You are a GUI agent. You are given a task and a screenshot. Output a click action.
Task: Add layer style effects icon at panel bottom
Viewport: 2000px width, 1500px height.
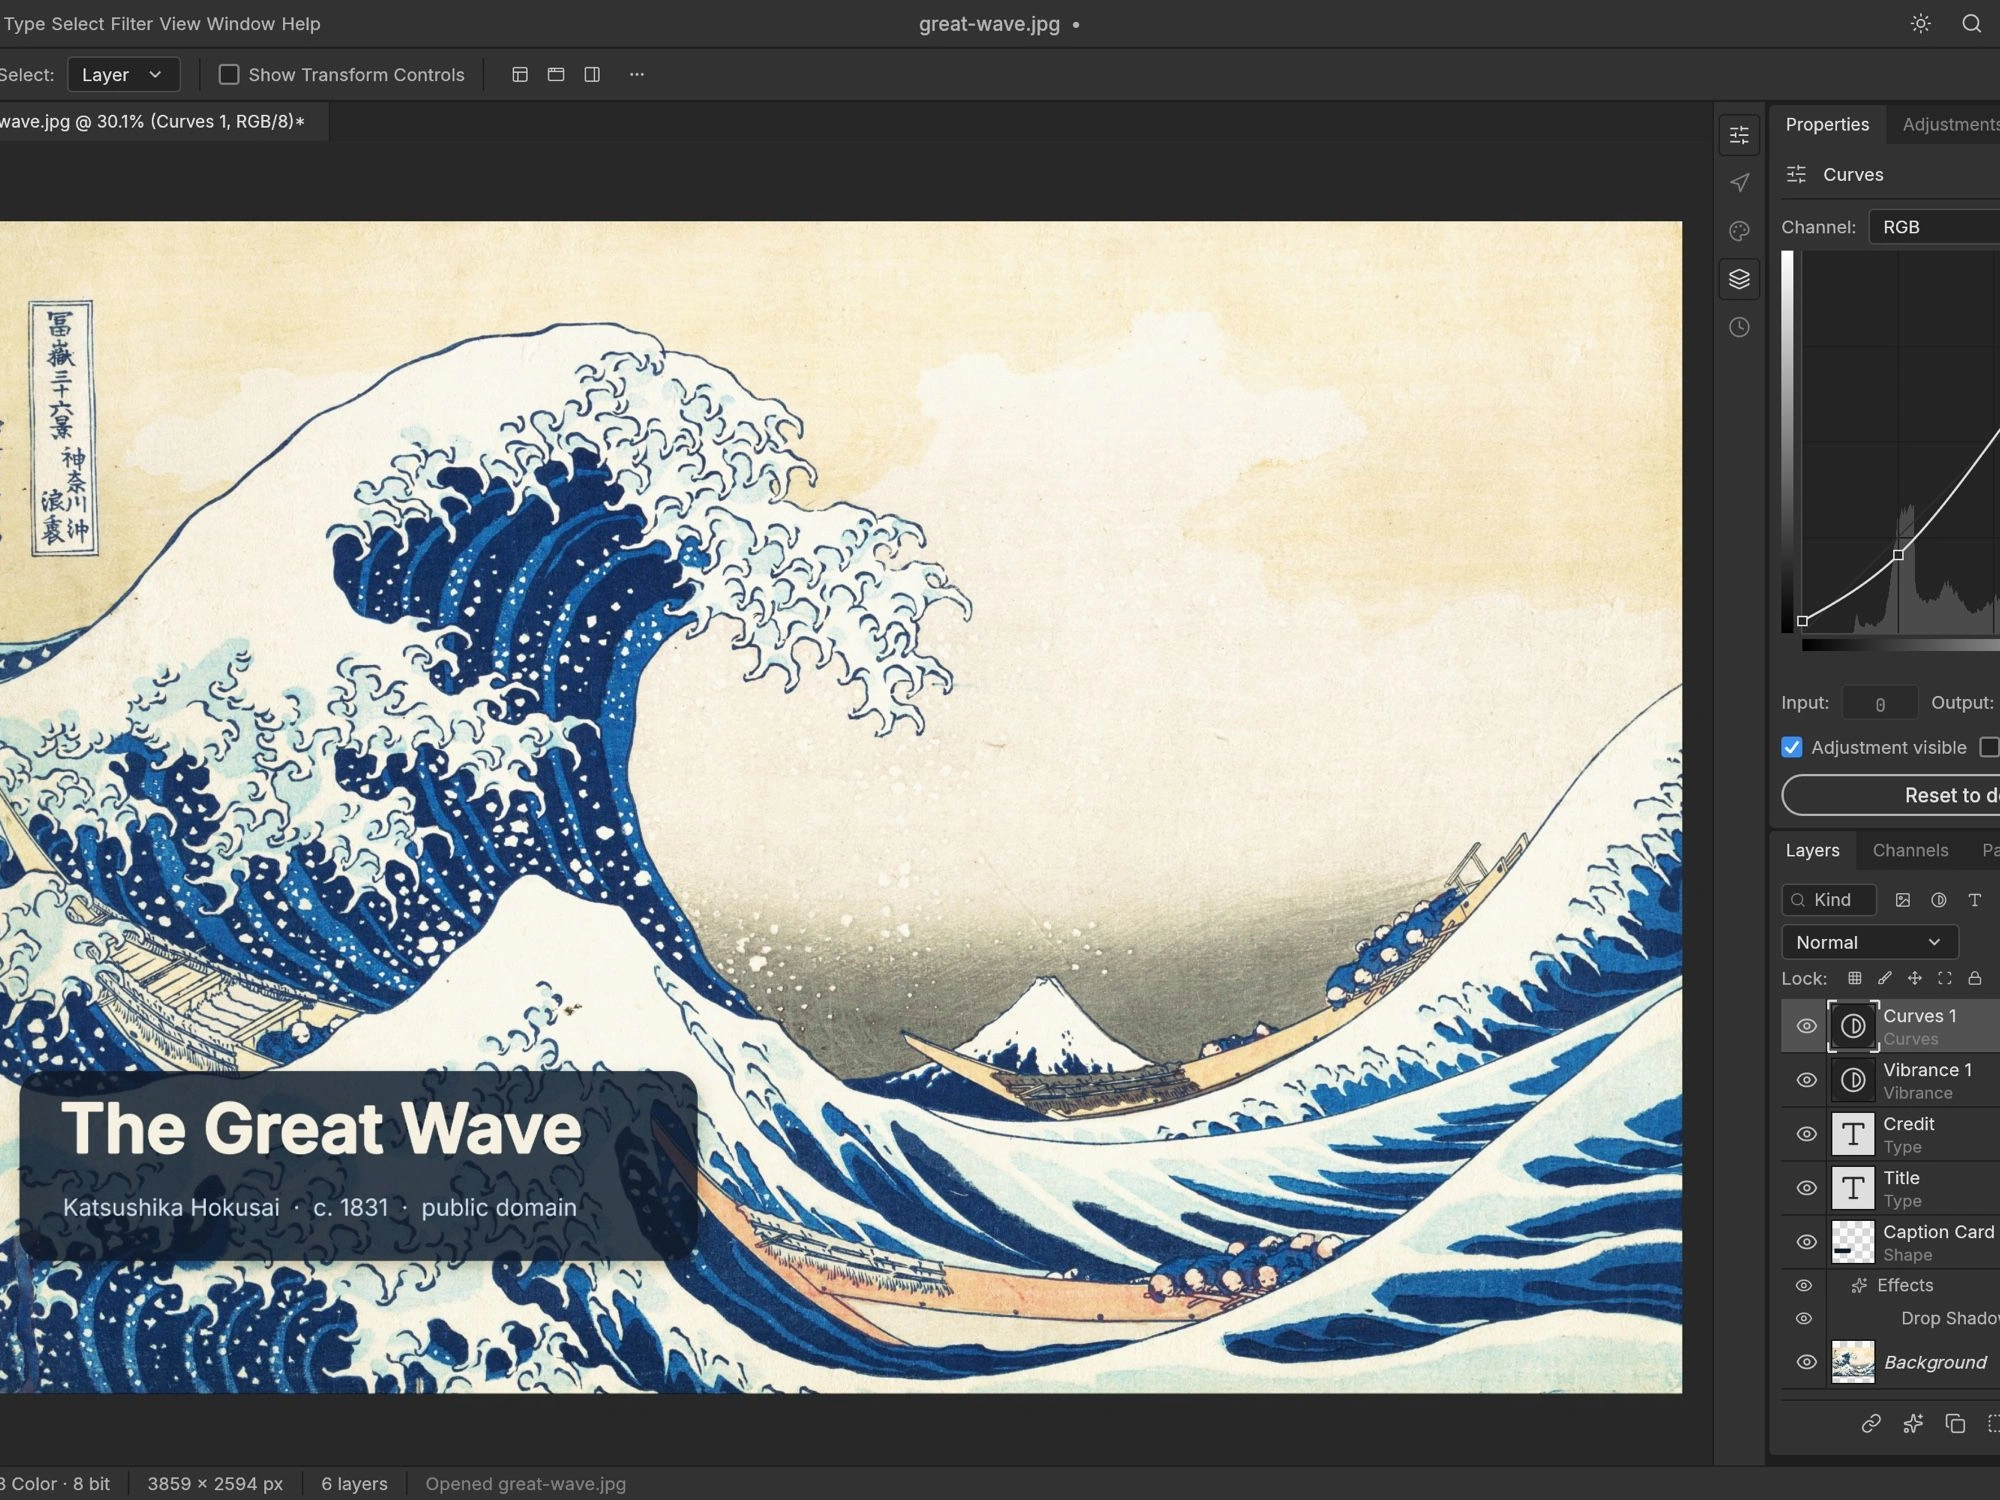1912,1423
